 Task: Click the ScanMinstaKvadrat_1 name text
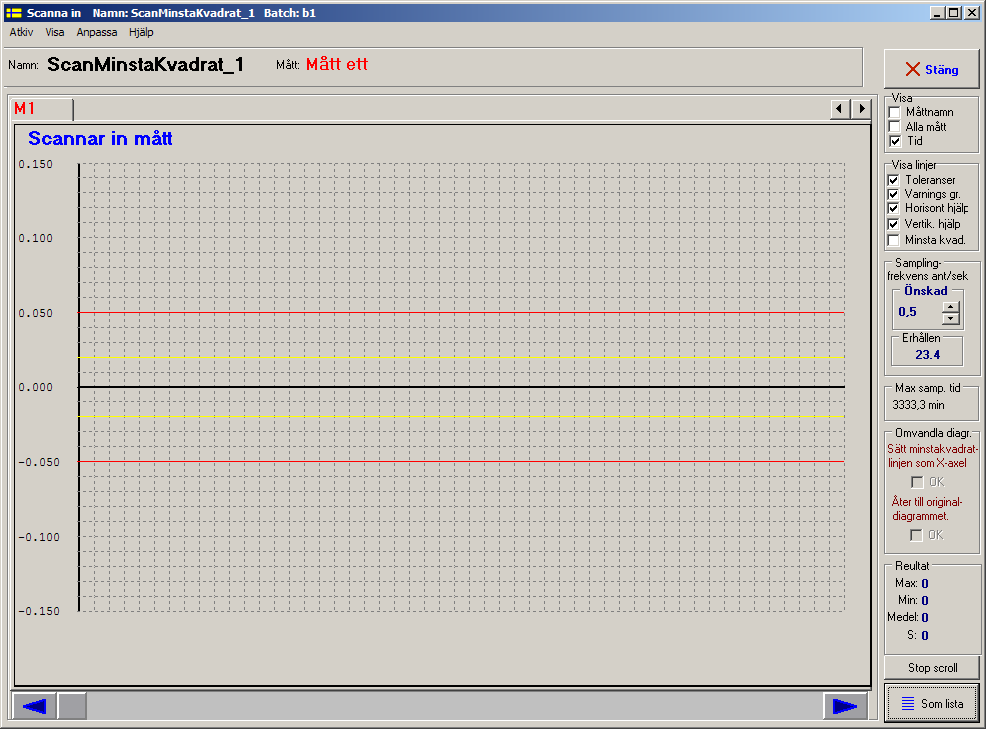click(145, 64)
